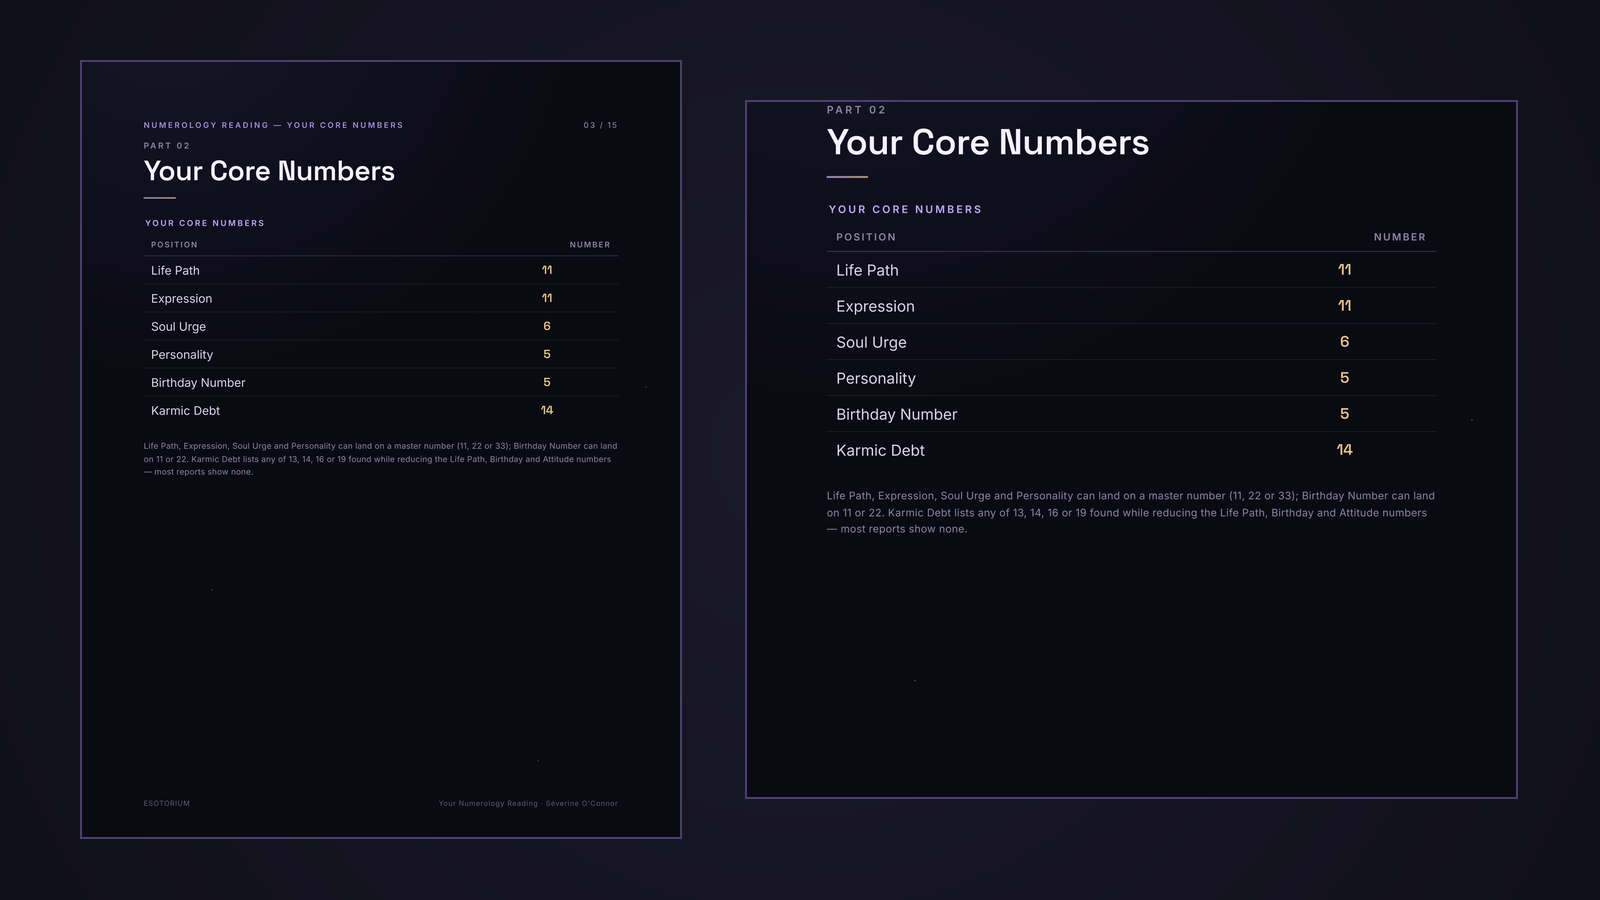Click the large Your Core Numbers heading

(988, 142)
